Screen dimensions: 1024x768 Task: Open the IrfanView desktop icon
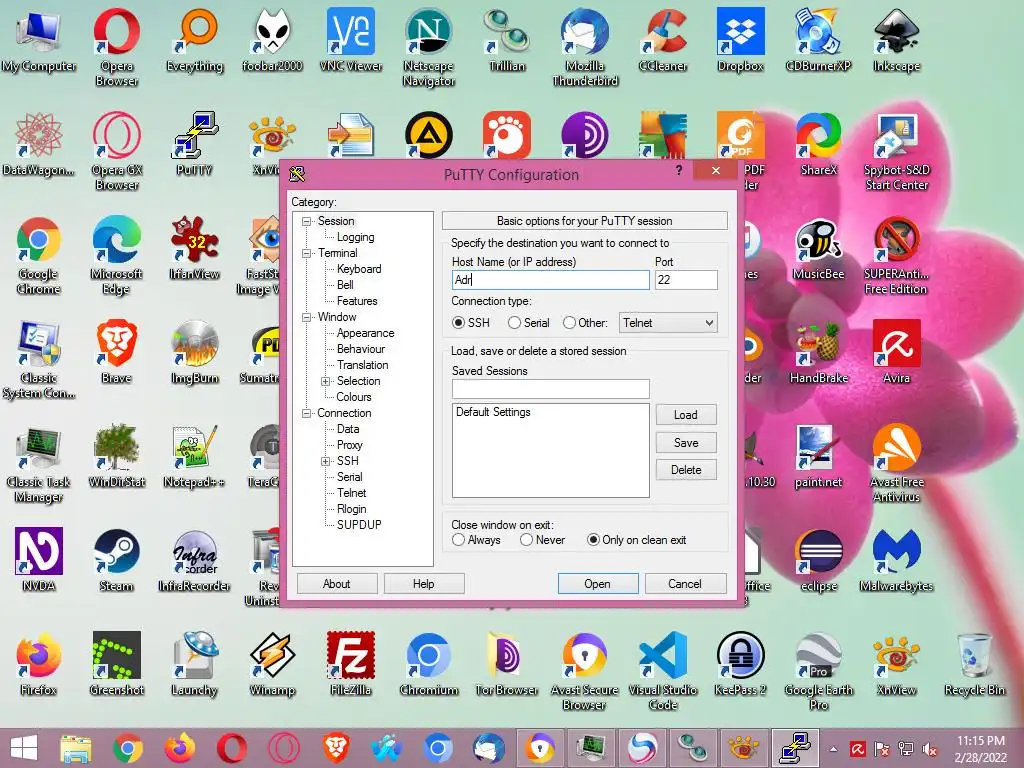pos(194,248)
